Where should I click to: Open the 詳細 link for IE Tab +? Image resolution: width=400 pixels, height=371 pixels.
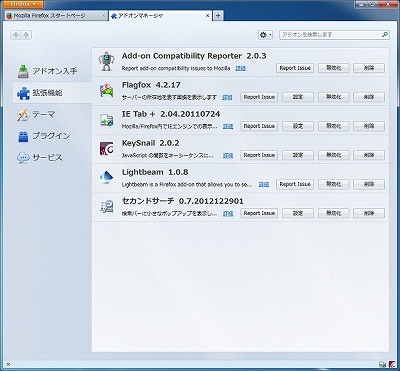point(228,126)
